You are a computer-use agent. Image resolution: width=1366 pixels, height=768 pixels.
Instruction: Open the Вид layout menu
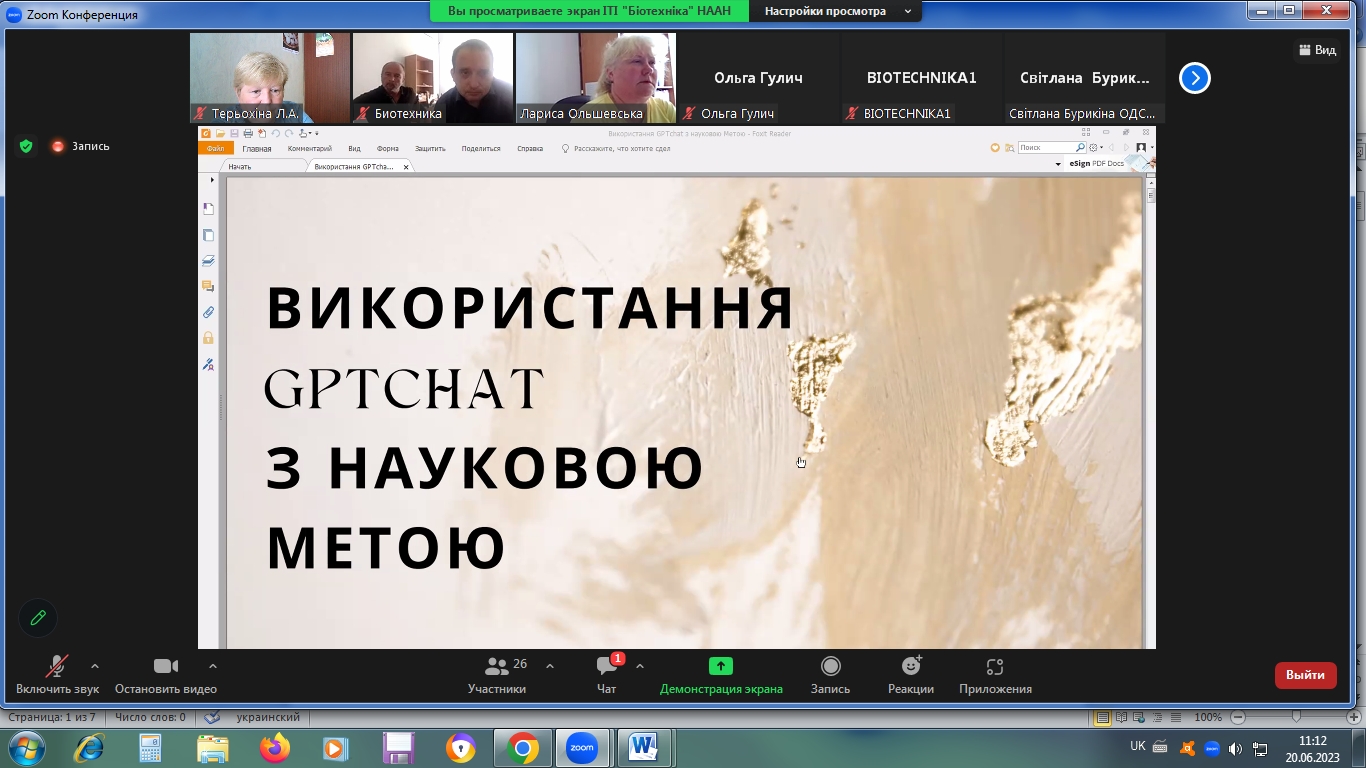tap(1317, 50)
